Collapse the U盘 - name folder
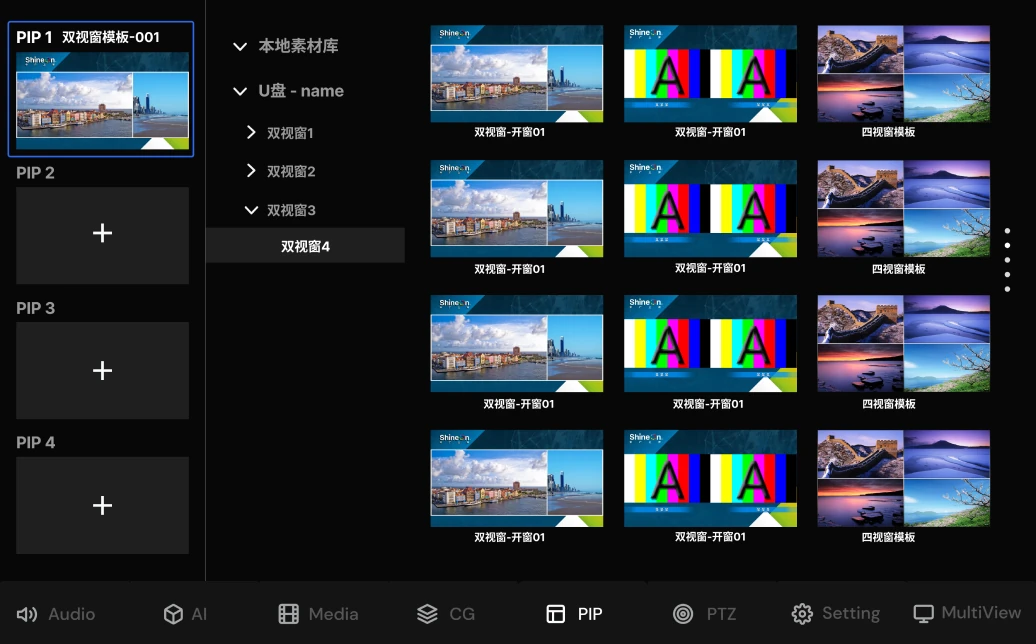This screenshot has width=1036, height=644. (240, 91)
